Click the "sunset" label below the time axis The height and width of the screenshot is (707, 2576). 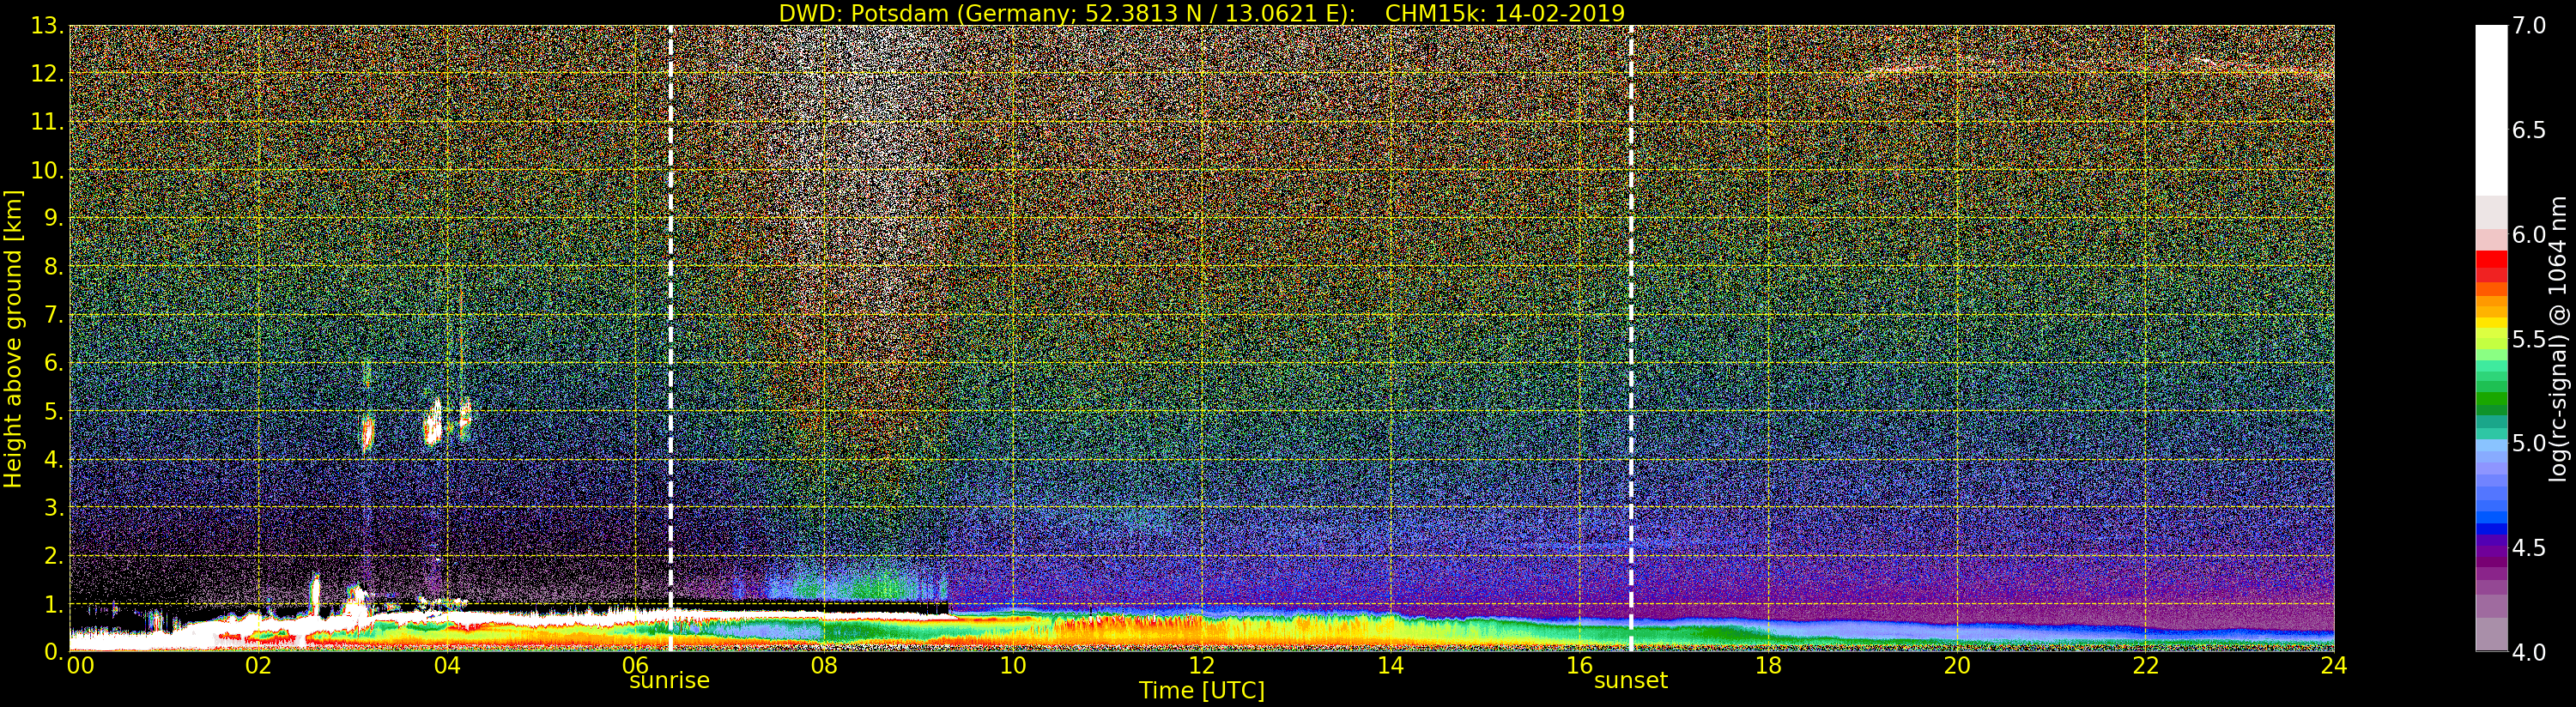click(1631, 681)
